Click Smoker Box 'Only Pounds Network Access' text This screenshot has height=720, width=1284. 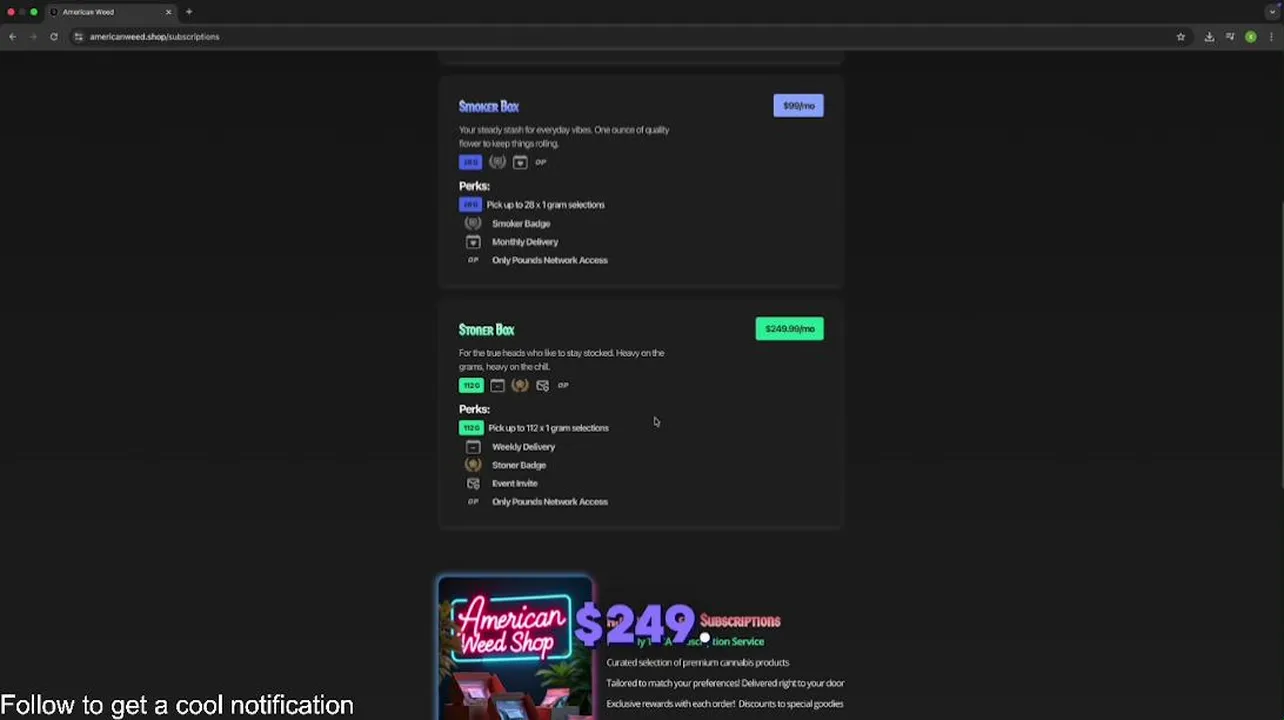tap(550, 260)
